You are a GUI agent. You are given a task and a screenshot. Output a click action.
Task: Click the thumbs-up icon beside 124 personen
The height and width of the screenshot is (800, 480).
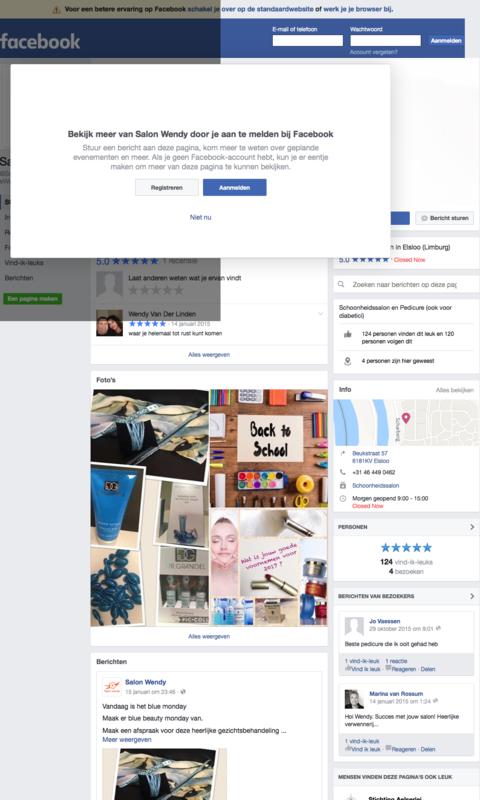click(348, 334)
